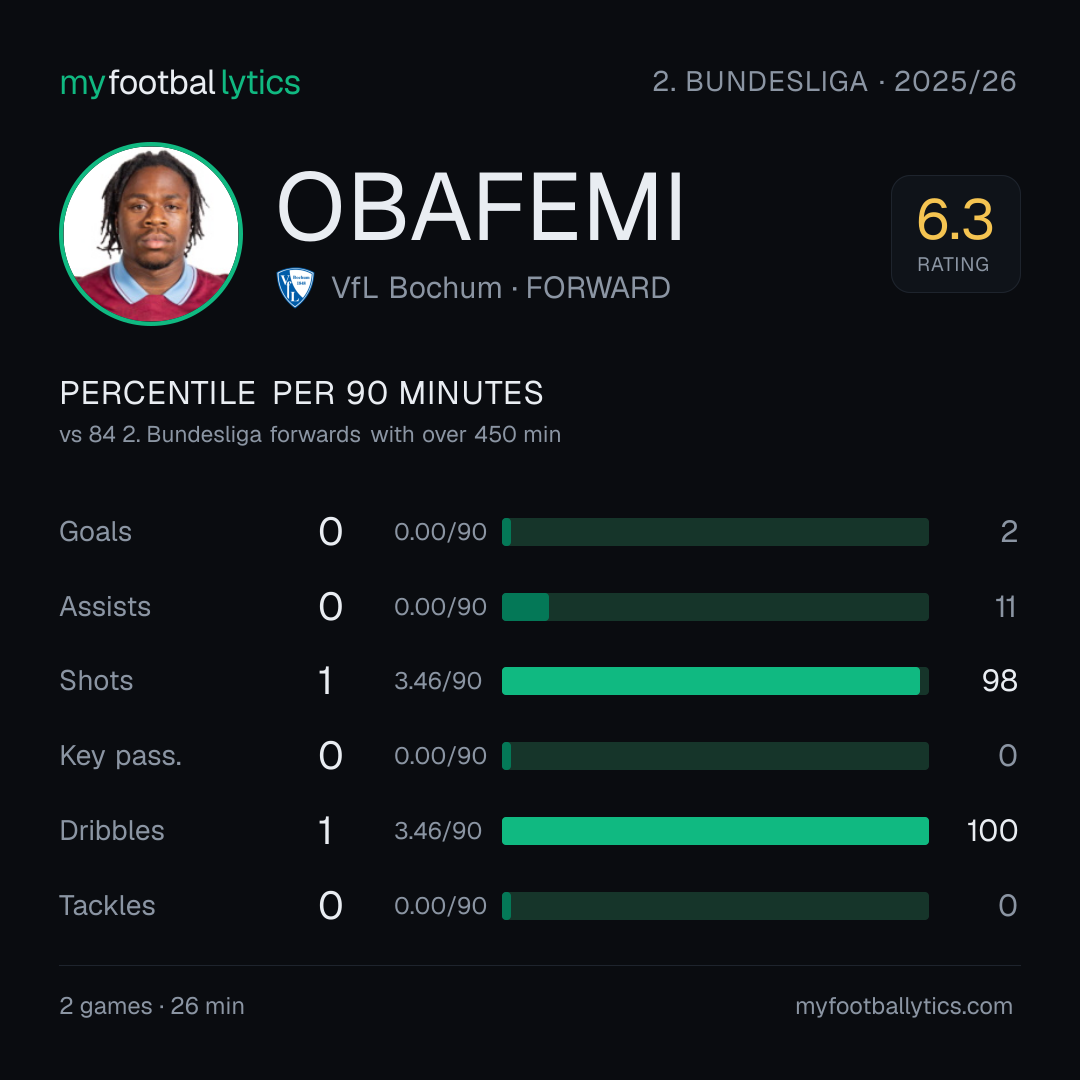Click the Assists percentile bar
The image size is (1080, 1080).
[x=715, y=607]
